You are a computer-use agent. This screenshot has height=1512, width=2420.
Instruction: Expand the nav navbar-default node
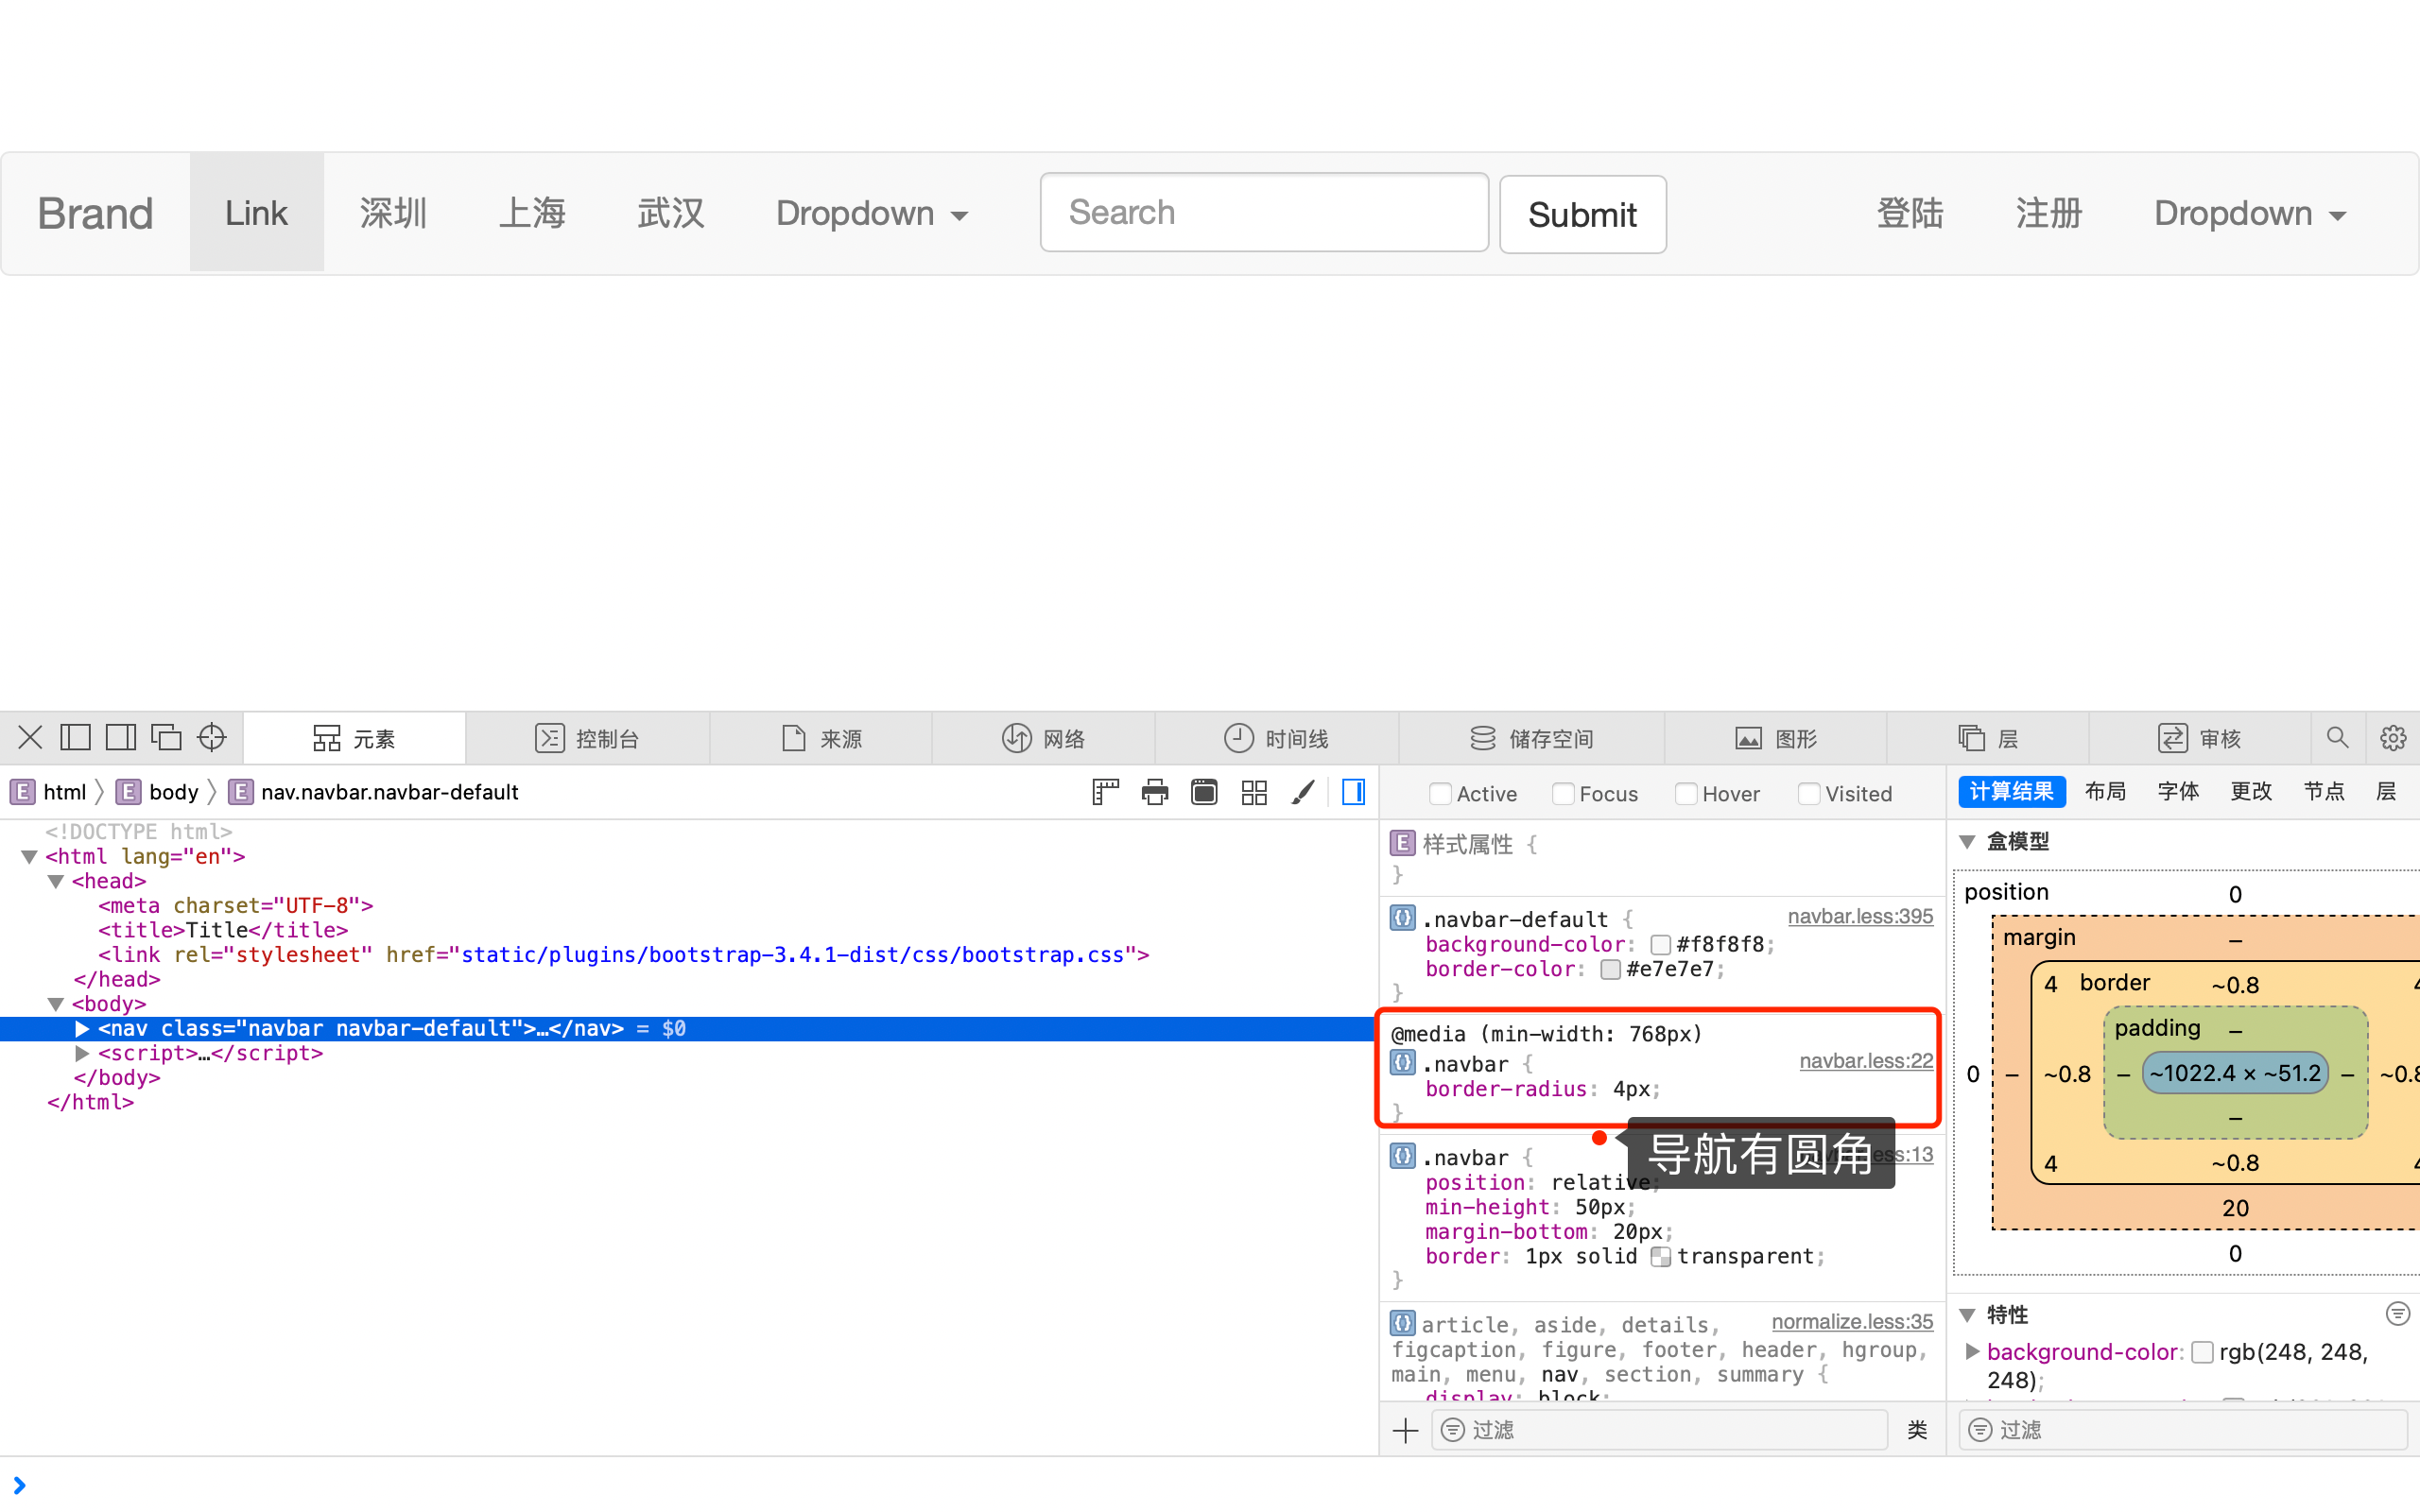(82, 1028)
